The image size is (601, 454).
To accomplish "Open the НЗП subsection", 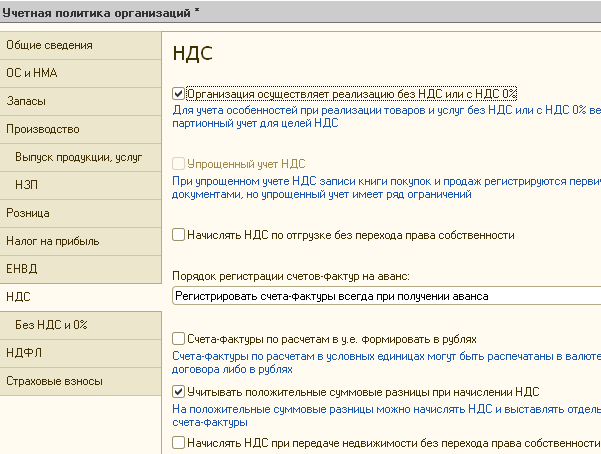I will click(x=80, y=185).
